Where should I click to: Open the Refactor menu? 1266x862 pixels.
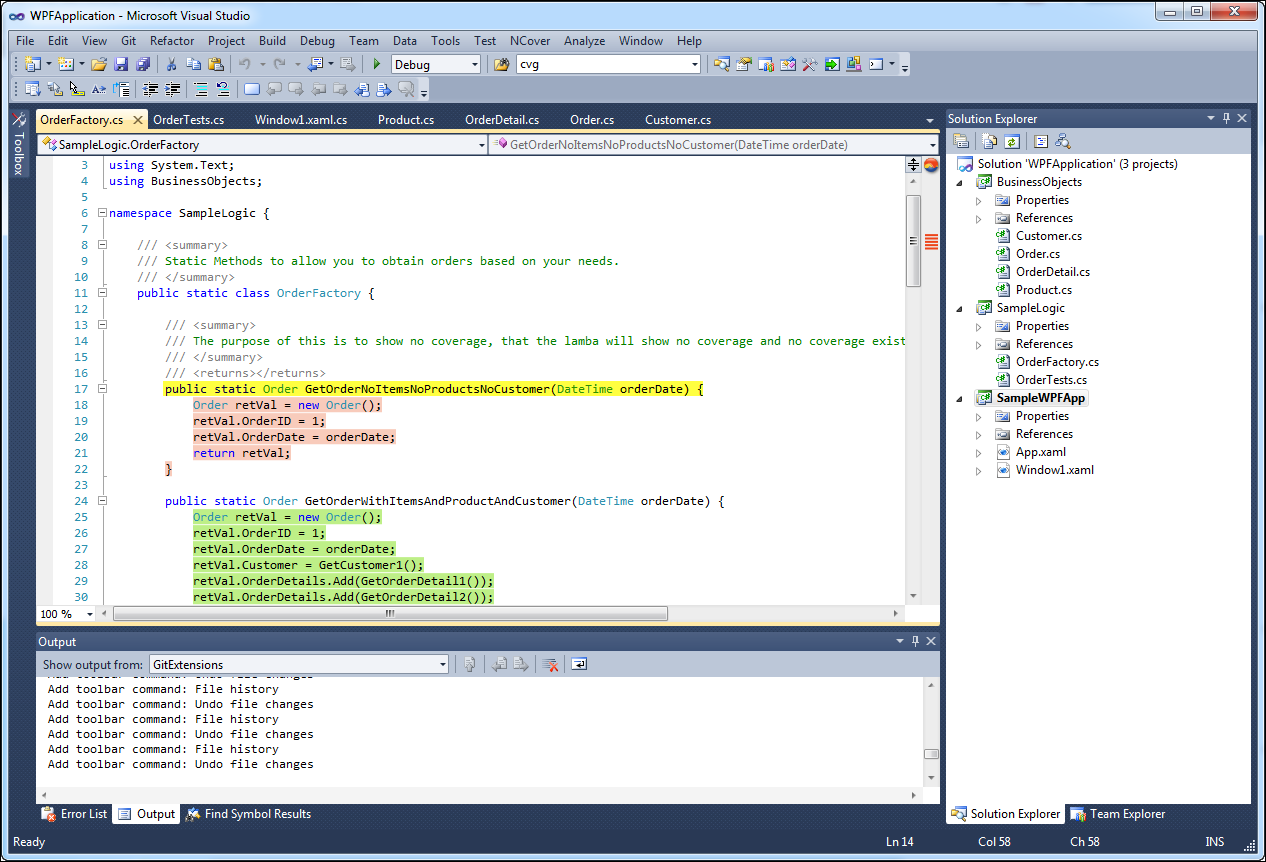point(172,41)
